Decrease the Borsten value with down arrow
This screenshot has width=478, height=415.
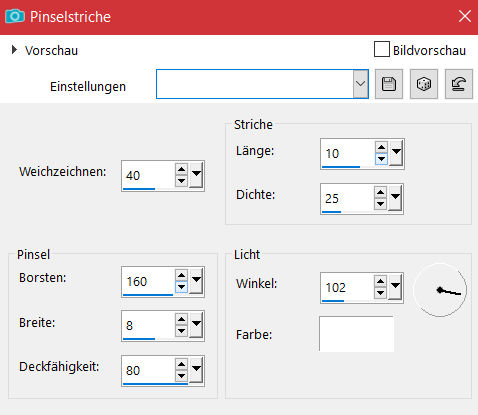pos(181,287)
